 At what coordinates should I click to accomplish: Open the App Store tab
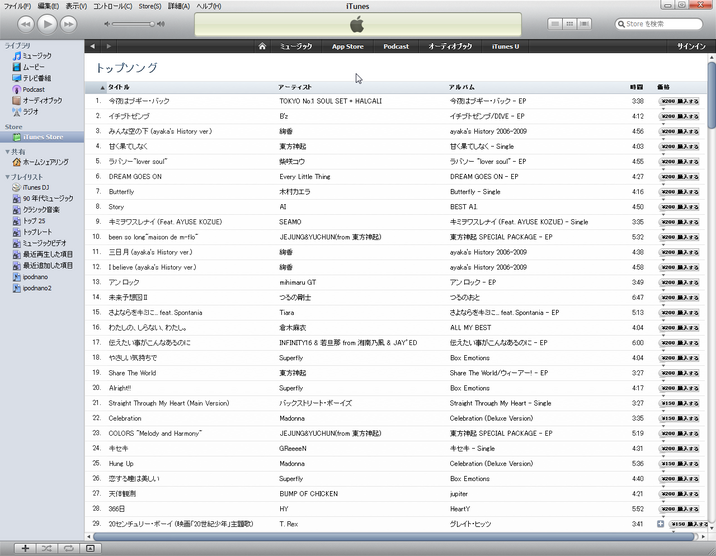(x=347, y=46)
